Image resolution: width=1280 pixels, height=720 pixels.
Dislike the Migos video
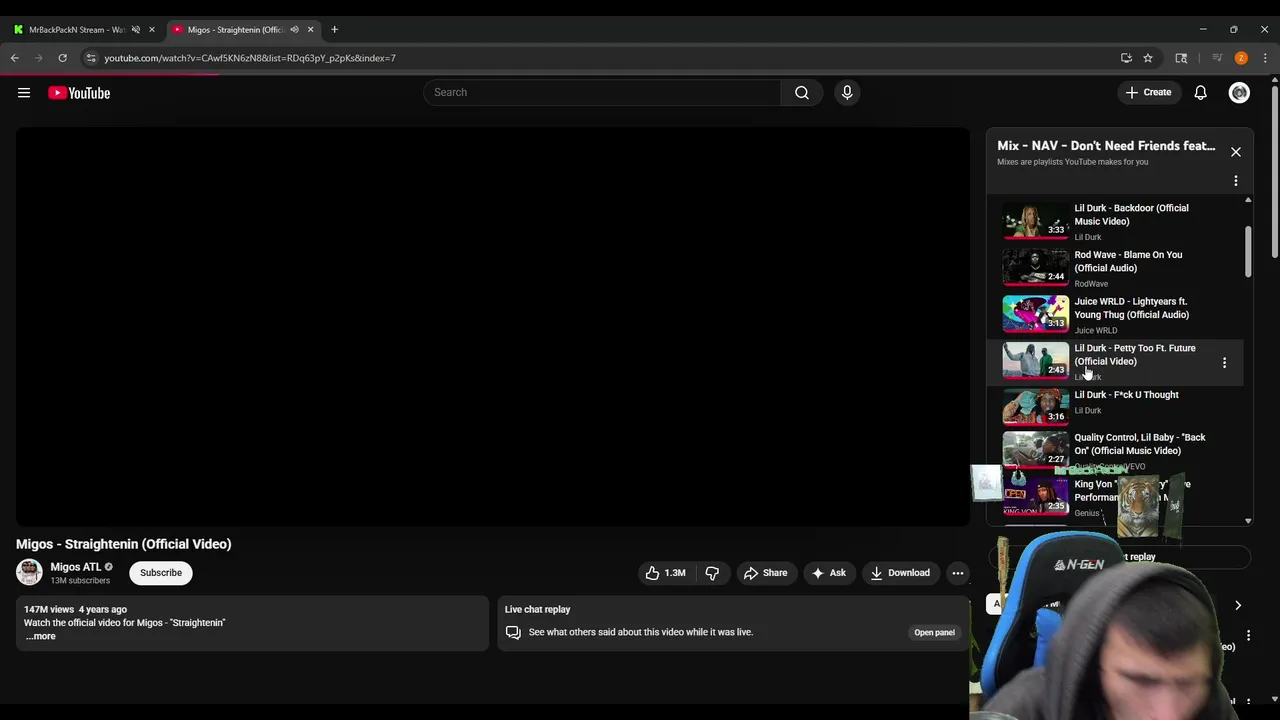point(712,573)
